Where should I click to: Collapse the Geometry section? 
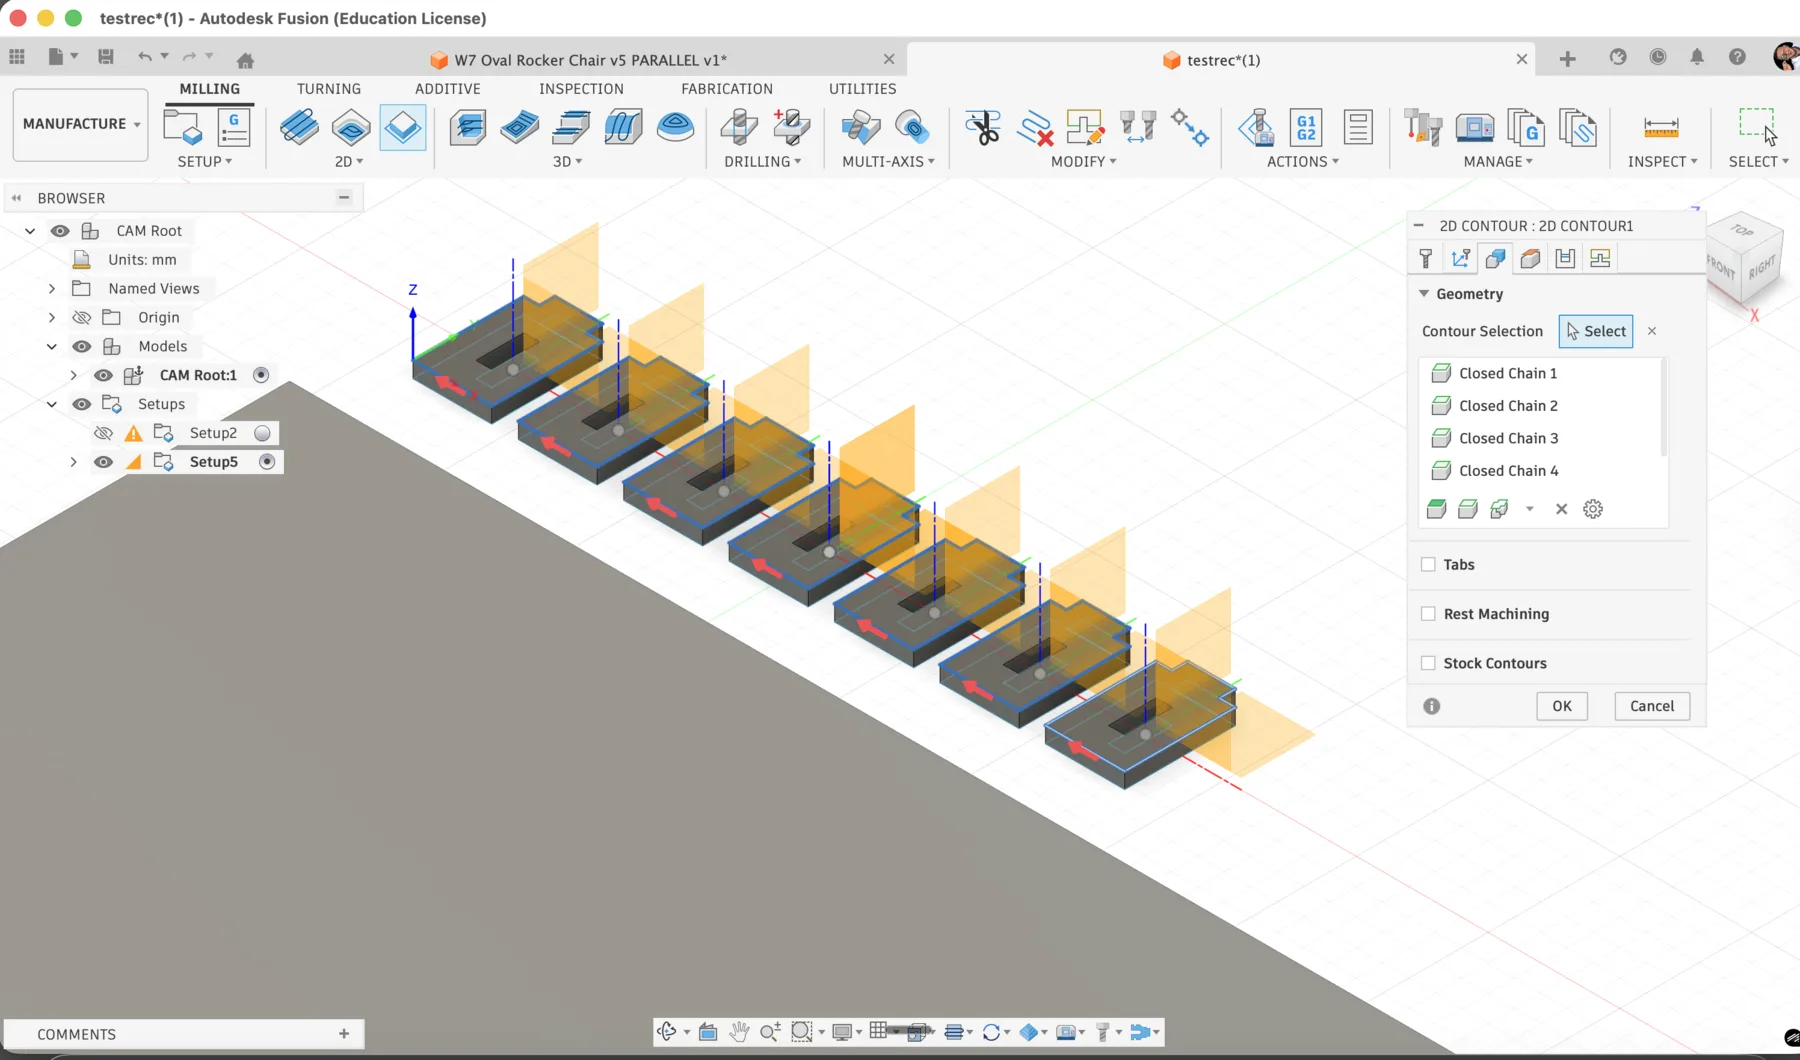click(x=1424, y=293)
